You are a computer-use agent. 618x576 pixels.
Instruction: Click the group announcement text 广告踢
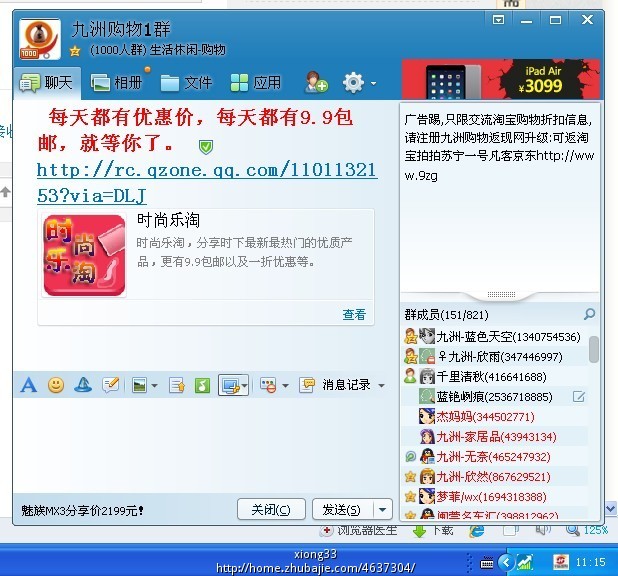[x=499, y=147]
